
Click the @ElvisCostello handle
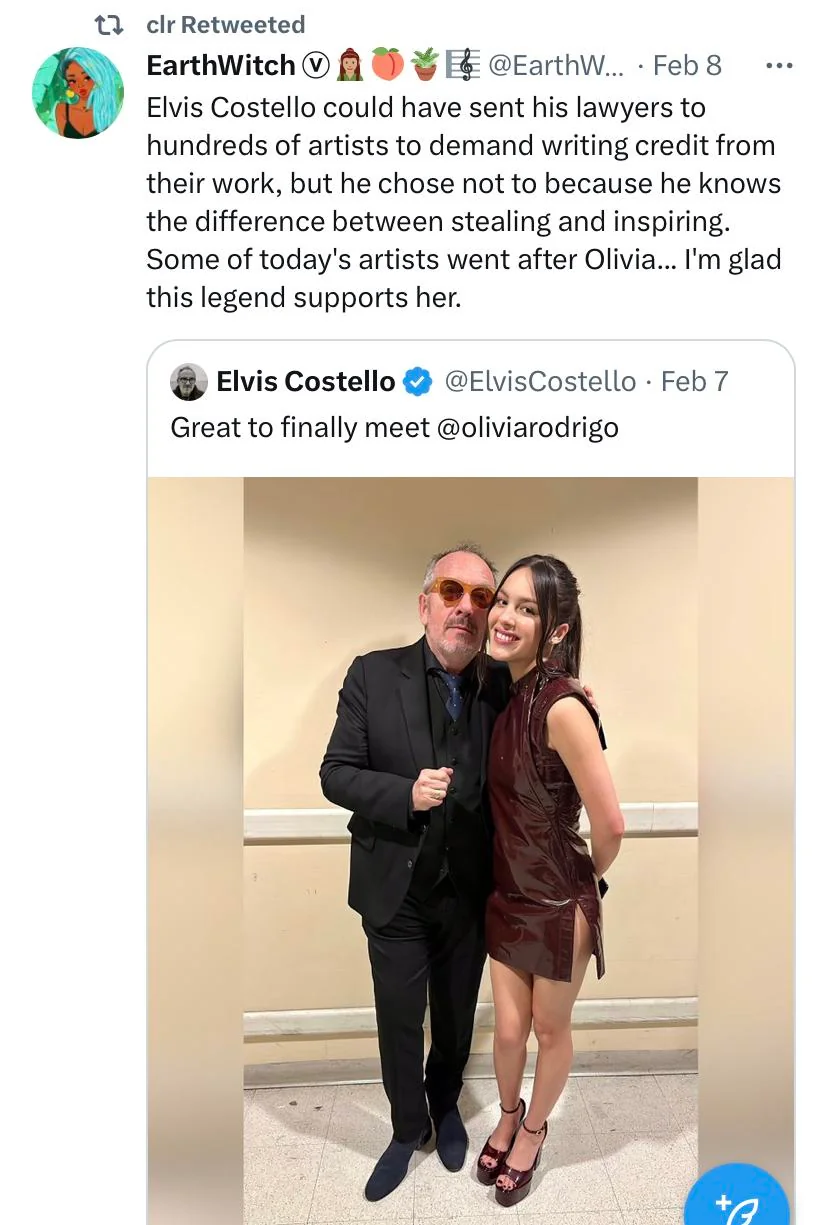click(539, 382)
